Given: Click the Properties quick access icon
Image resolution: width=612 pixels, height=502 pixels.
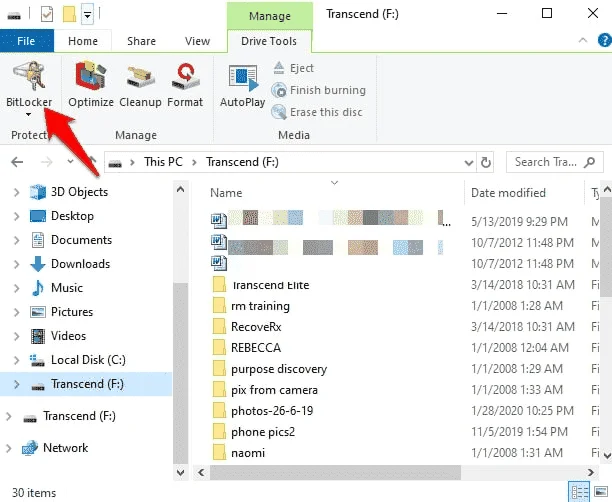Looking at the screenshot, I should click(47, 15).
